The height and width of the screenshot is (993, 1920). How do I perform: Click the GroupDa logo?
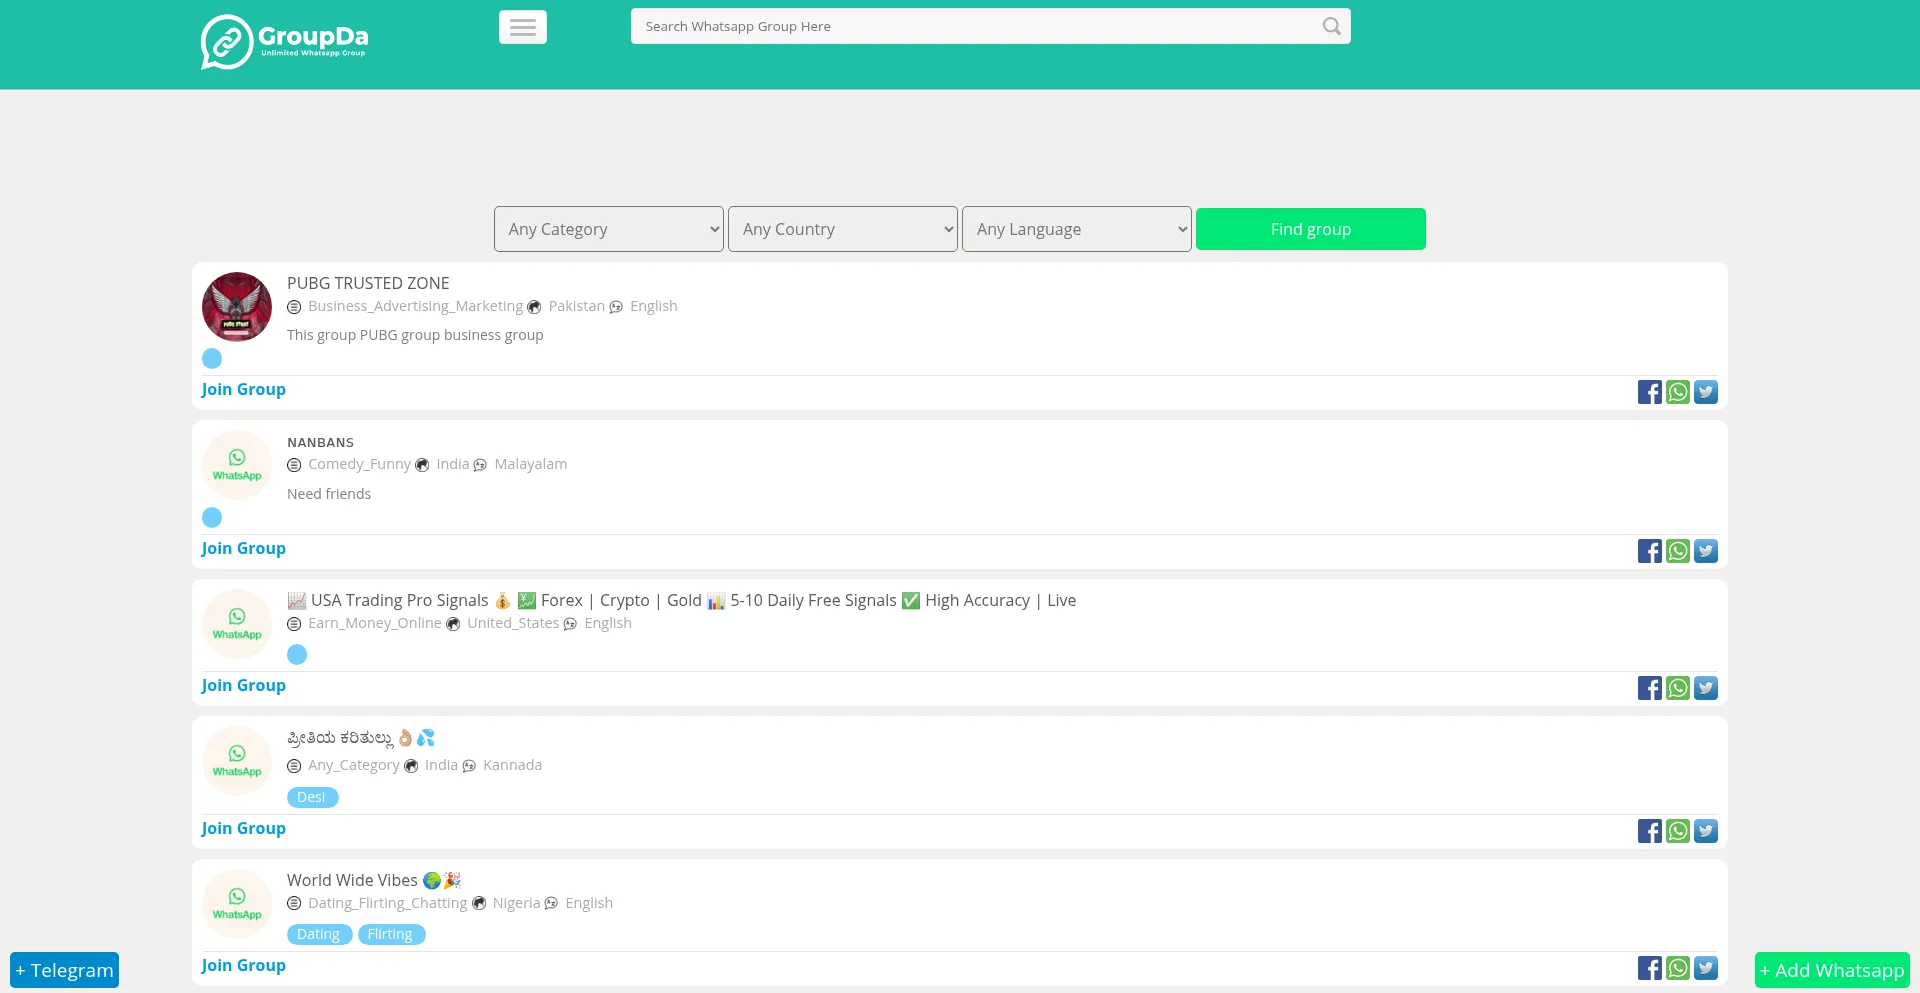click(x=285, y=42)
